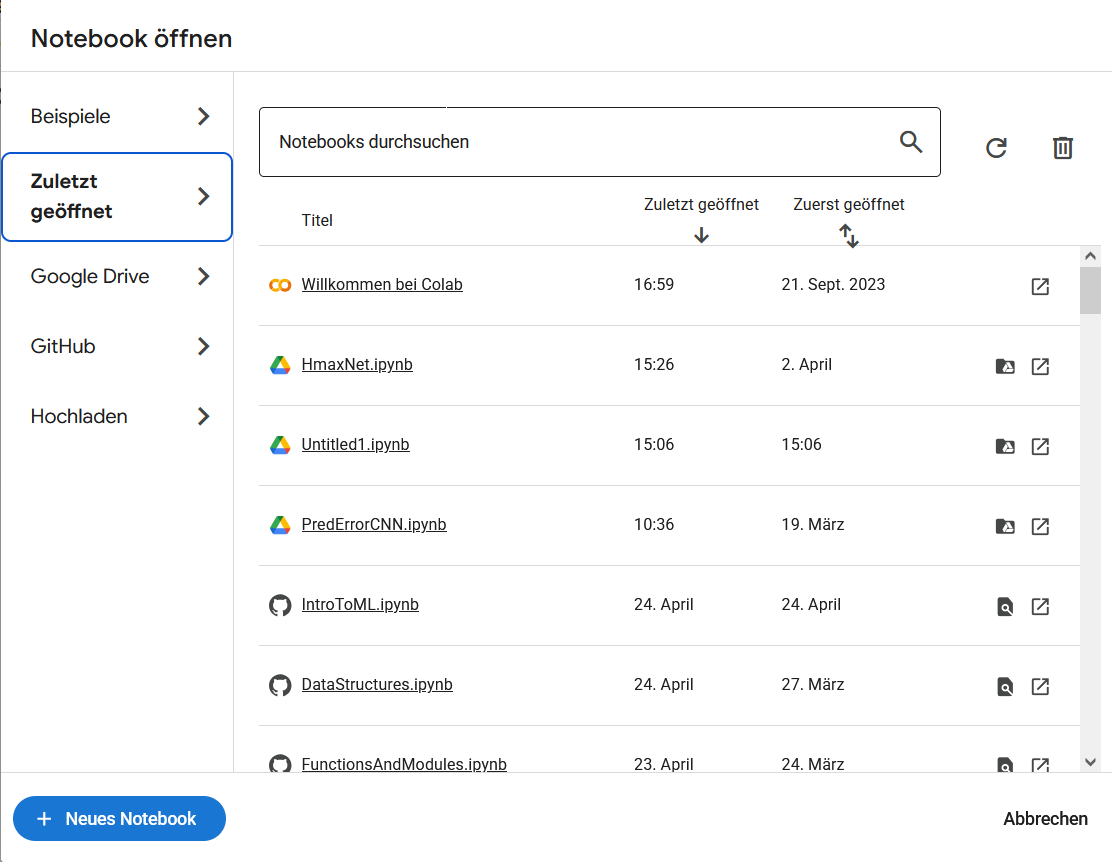Click 23. April in FunctionsAndModules row
This screenshot has height=862, width=1112.
point(663,764)
